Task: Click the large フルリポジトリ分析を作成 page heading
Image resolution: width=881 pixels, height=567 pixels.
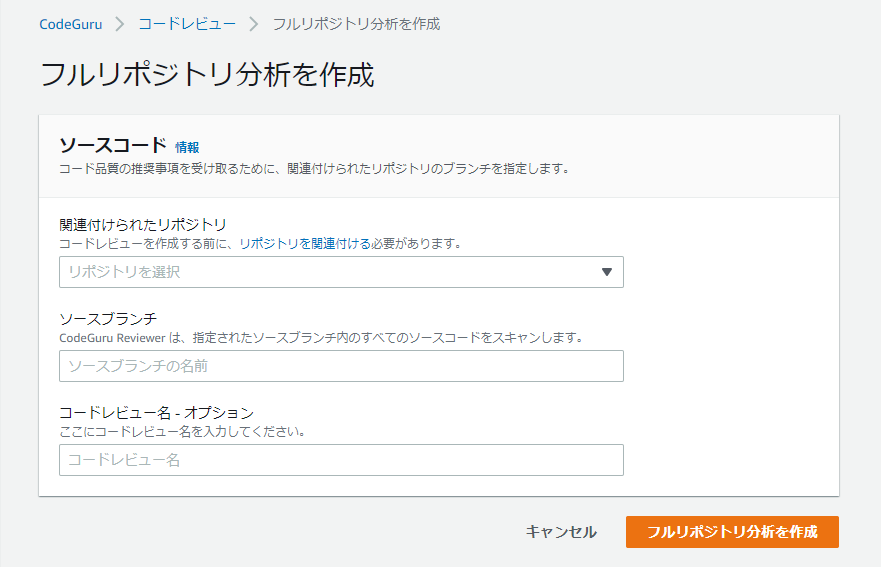Action: point(207,75)
